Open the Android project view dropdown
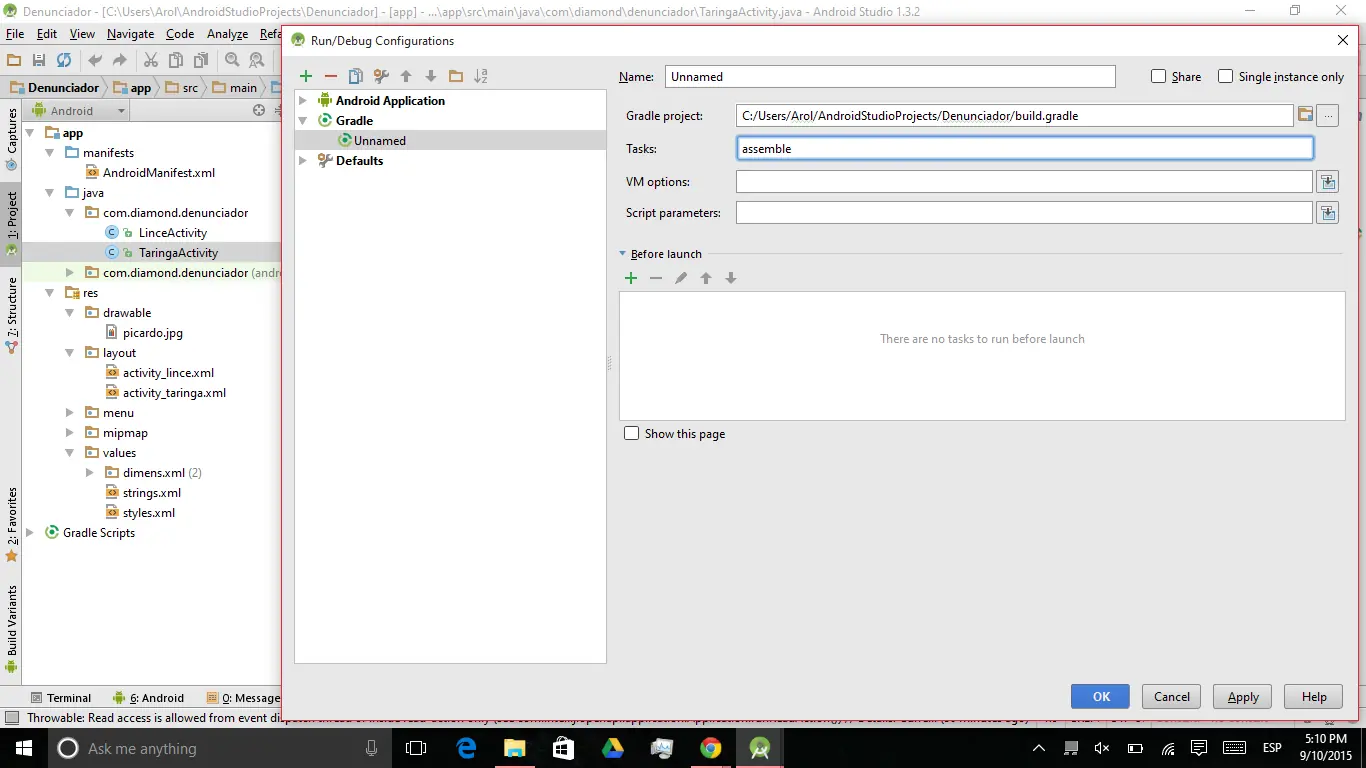The height and width of the screenshot is (768, 1366). pos(79,111)
